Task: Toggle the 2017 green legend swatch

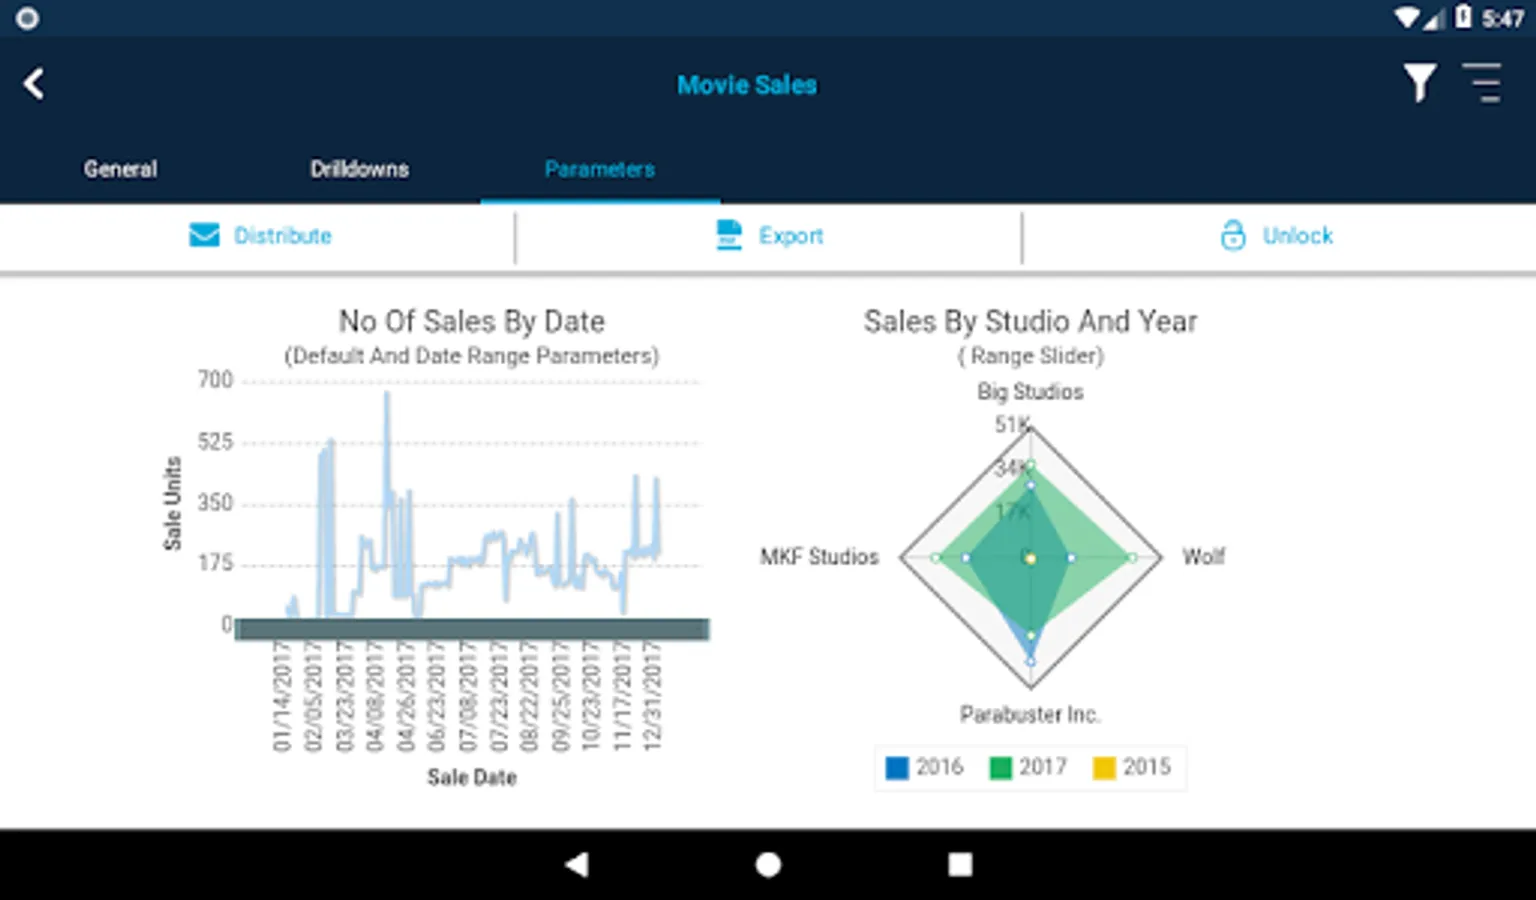Action: [1000, 768]
